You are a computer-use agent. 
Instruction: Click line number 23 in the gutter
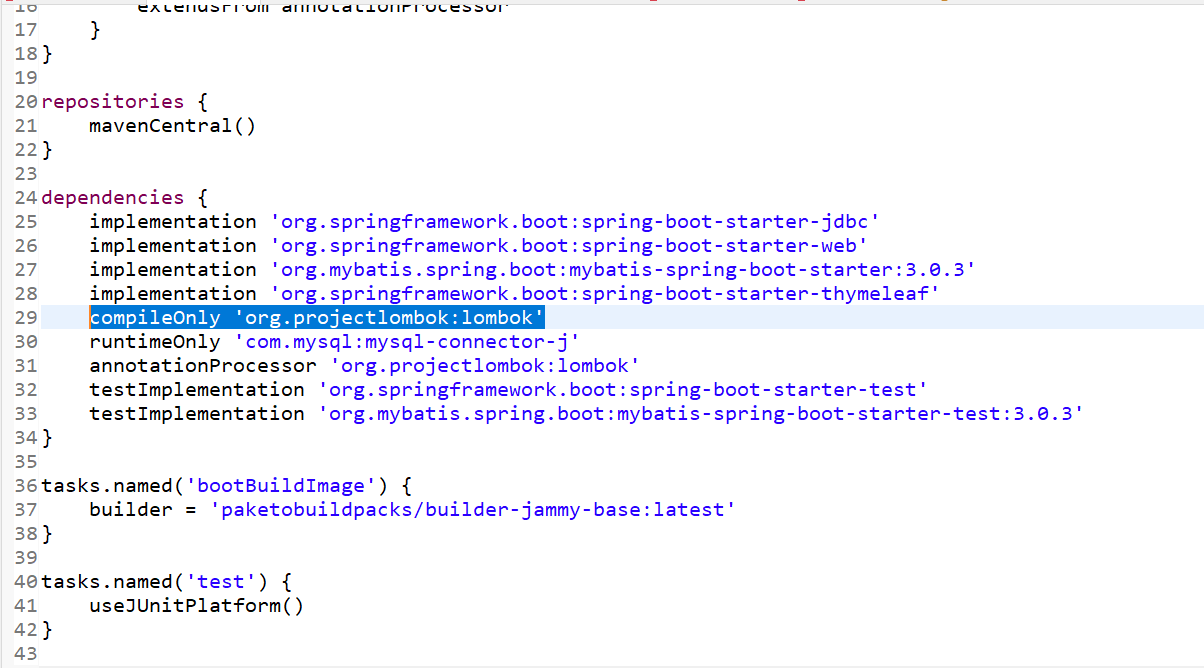pyautogui.click(x=26, y=174)
